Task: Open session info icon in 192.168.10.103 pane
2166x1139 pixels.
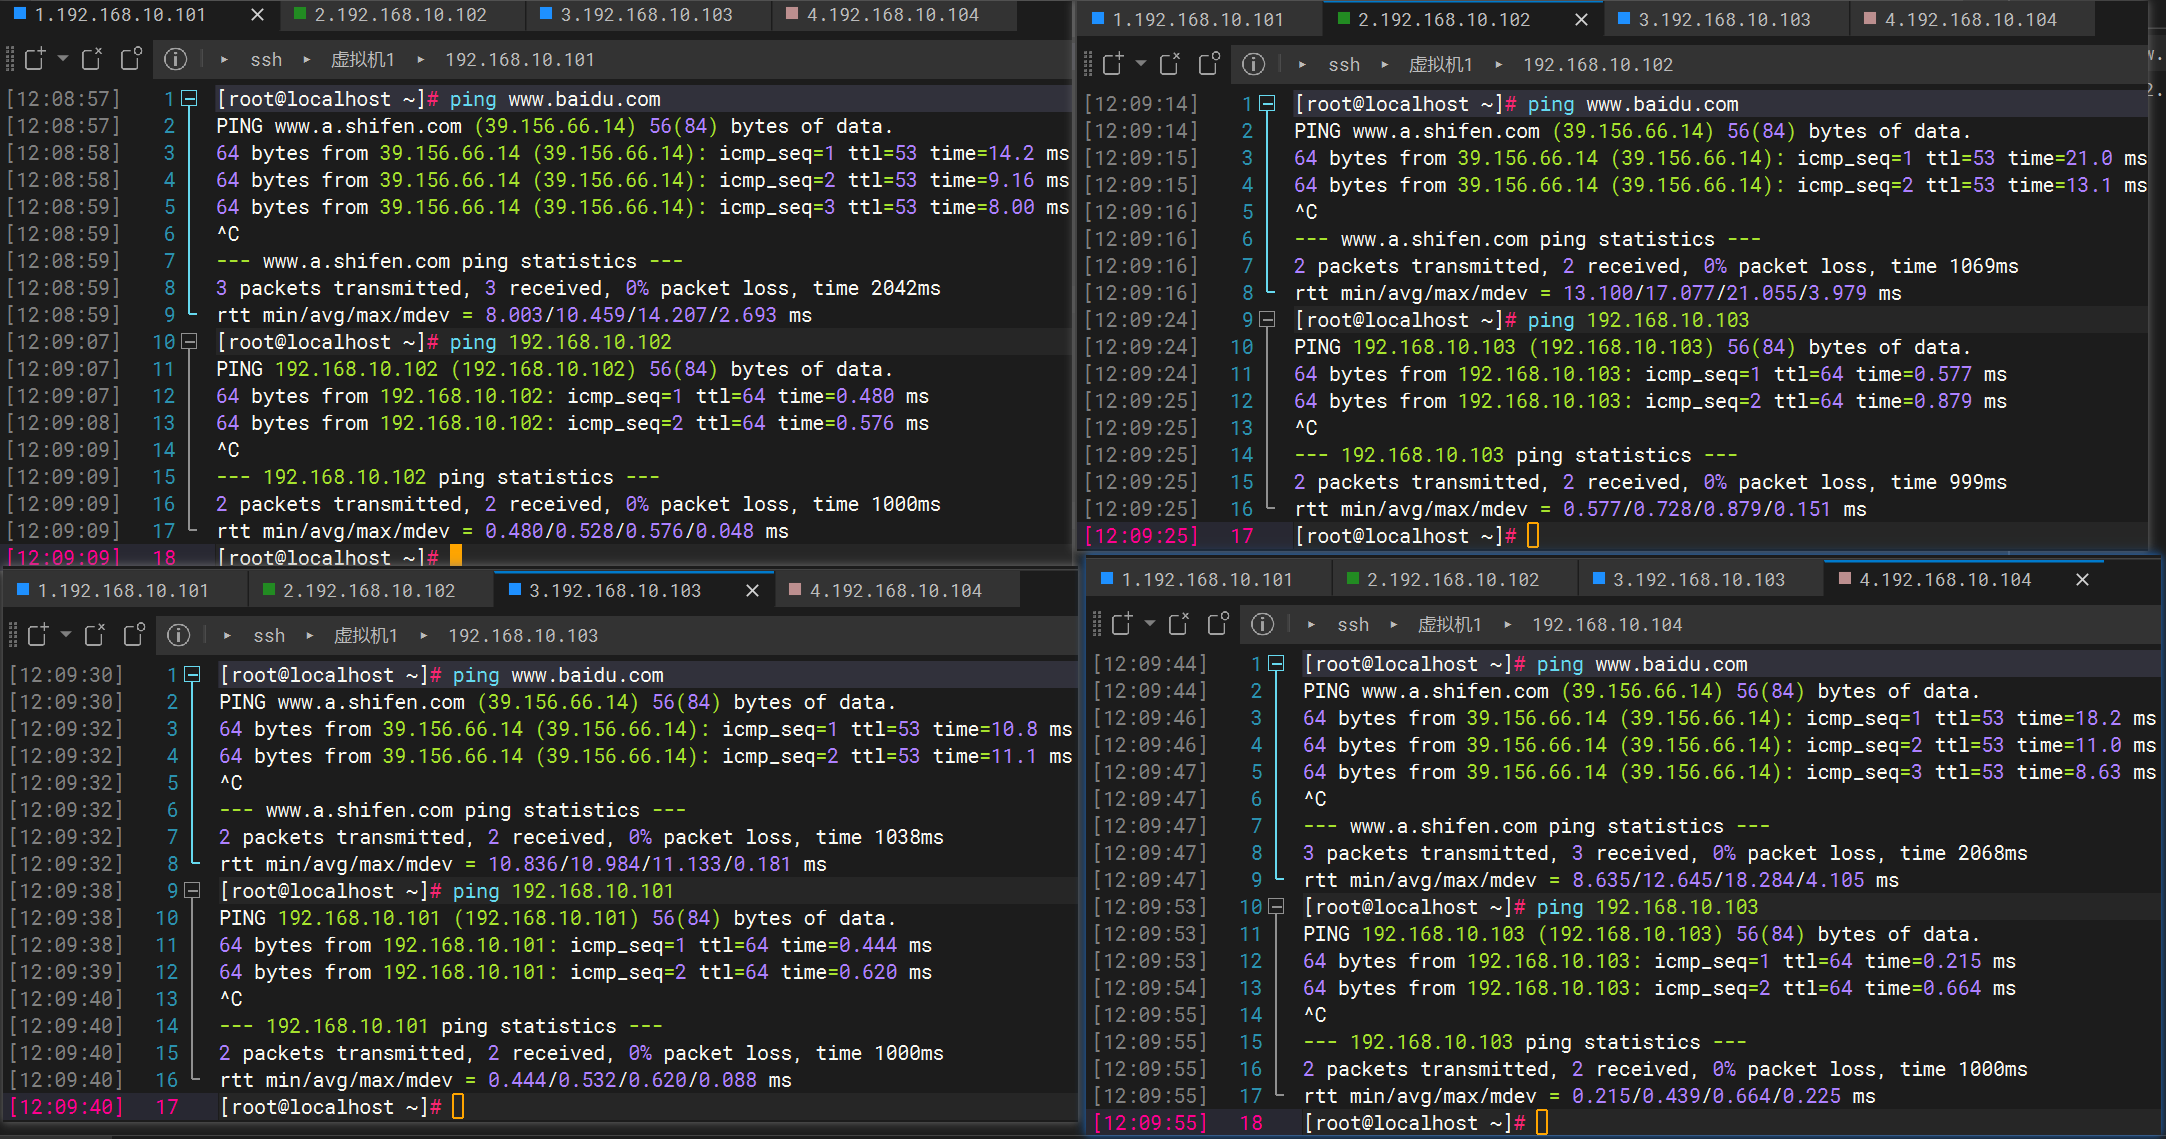Action: tap(178, 636)
